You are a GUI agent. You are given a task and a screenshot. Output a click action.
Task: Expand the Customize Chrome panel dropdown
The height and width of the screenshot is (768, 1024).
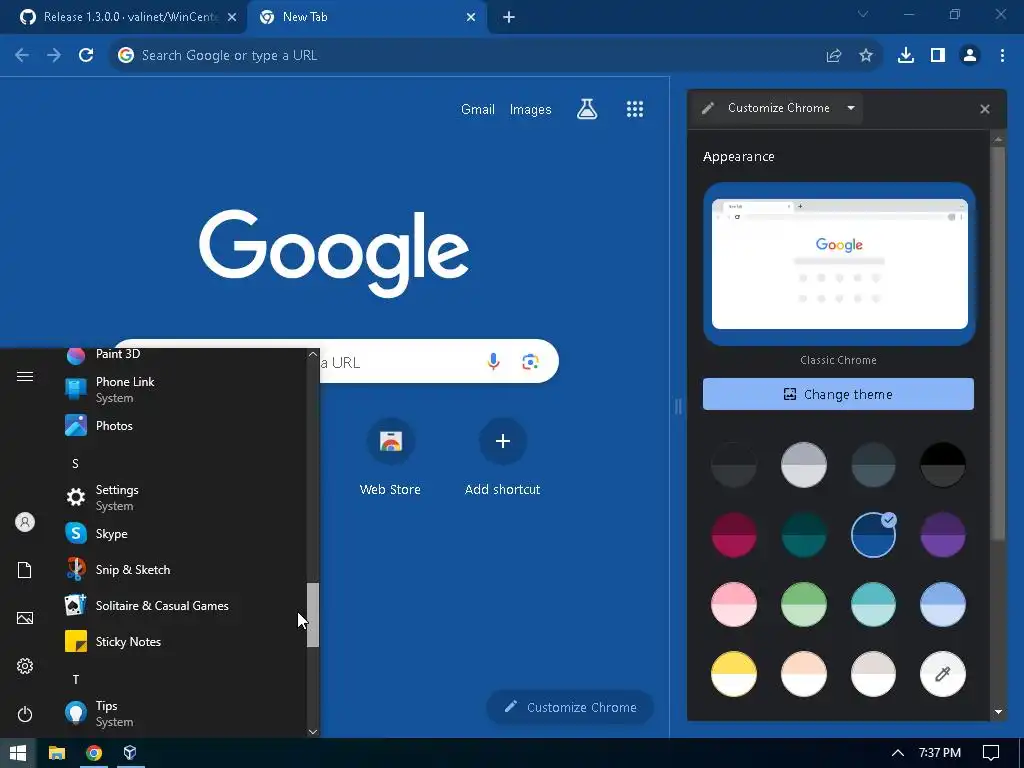tap(851, 108)
